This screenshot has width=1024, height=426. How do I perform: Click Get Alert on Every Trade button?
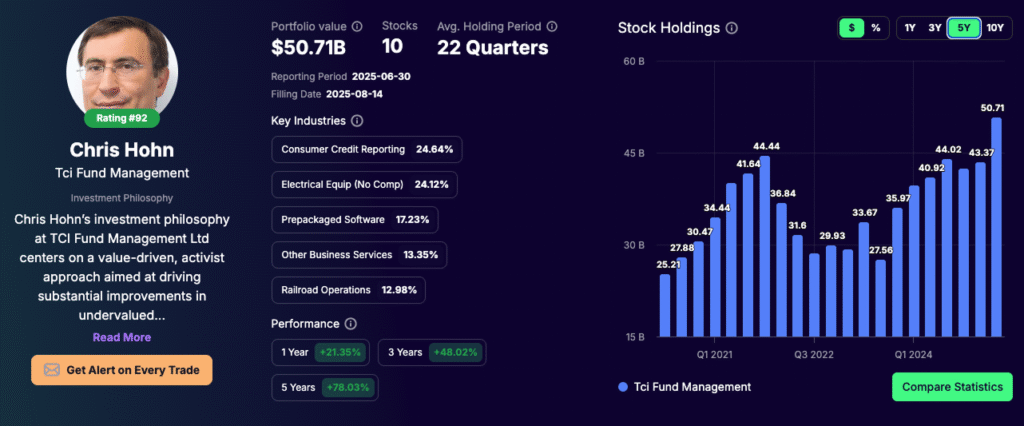121,370
